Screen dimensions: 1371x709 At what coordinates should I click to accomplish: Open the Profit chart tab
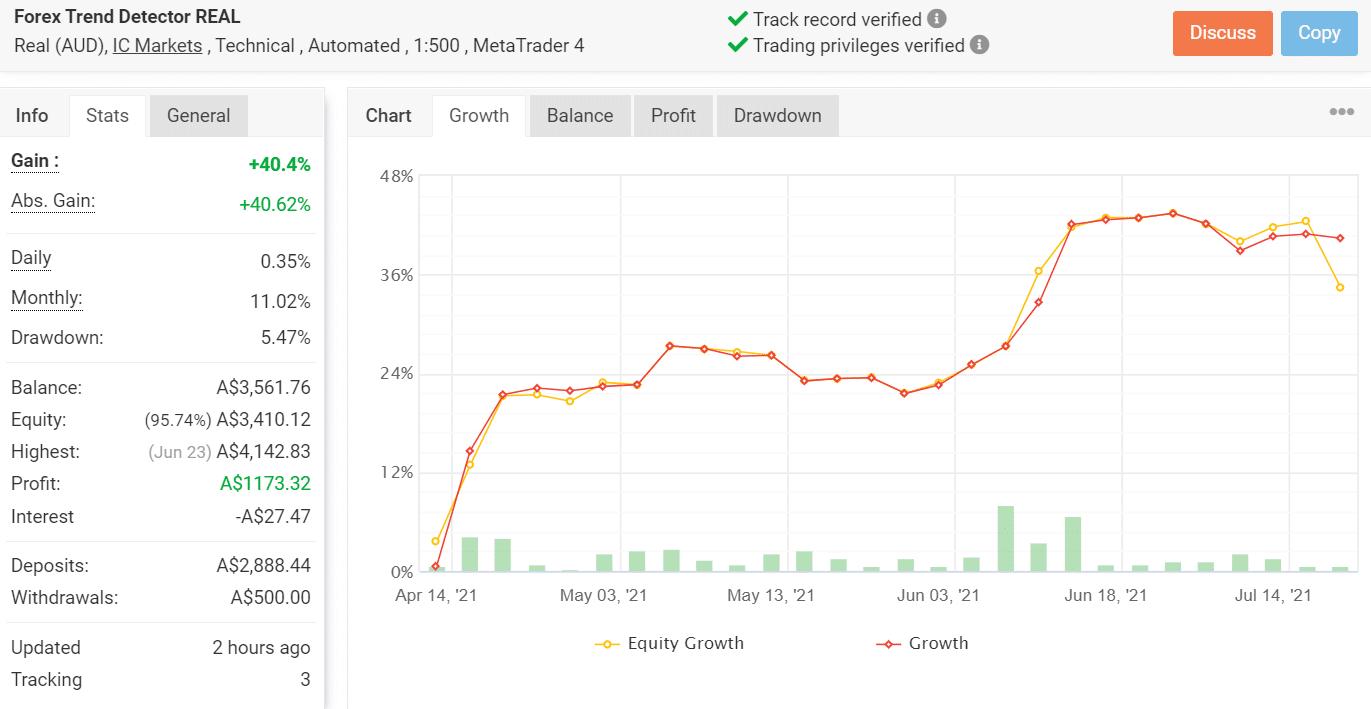(673, 115)
